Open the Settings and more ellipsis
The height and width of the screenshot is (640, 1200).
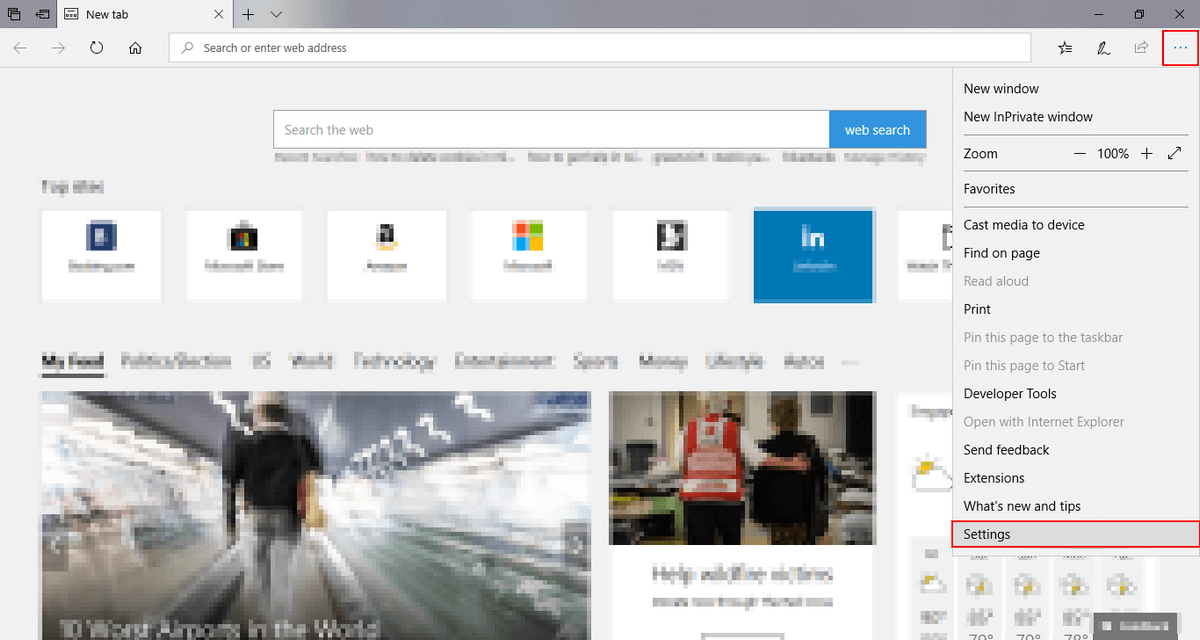pyautogui.click(x=1181, y=47)
